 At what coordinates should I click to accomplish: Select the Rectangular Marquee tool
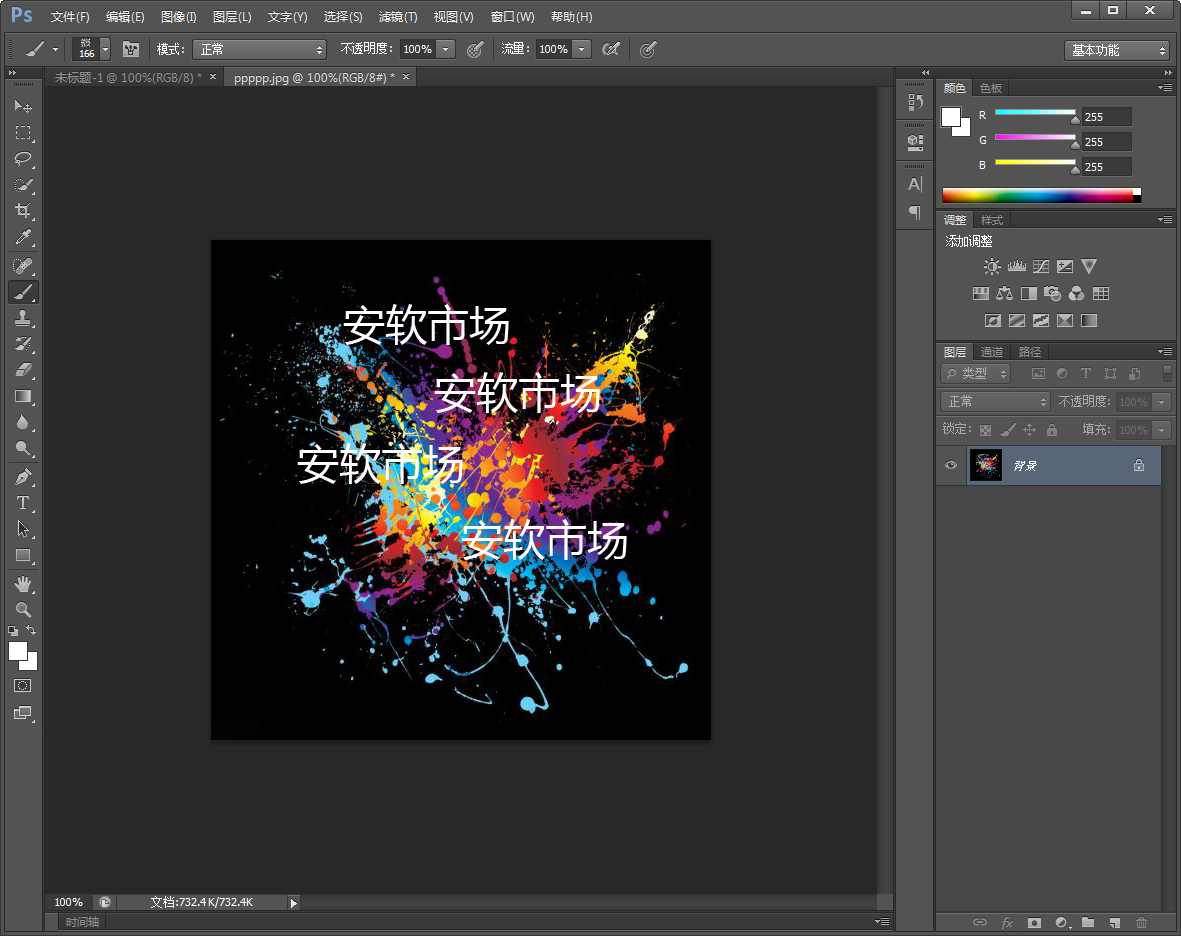click(23, 133)
